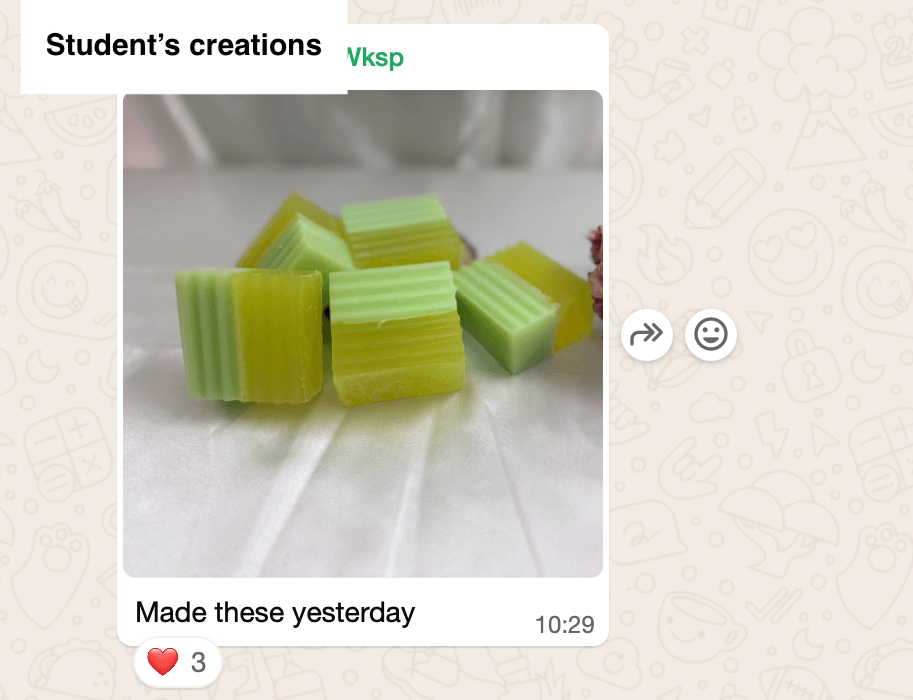
Task: Click the topmost light green cube in photo
Action: 401,232
